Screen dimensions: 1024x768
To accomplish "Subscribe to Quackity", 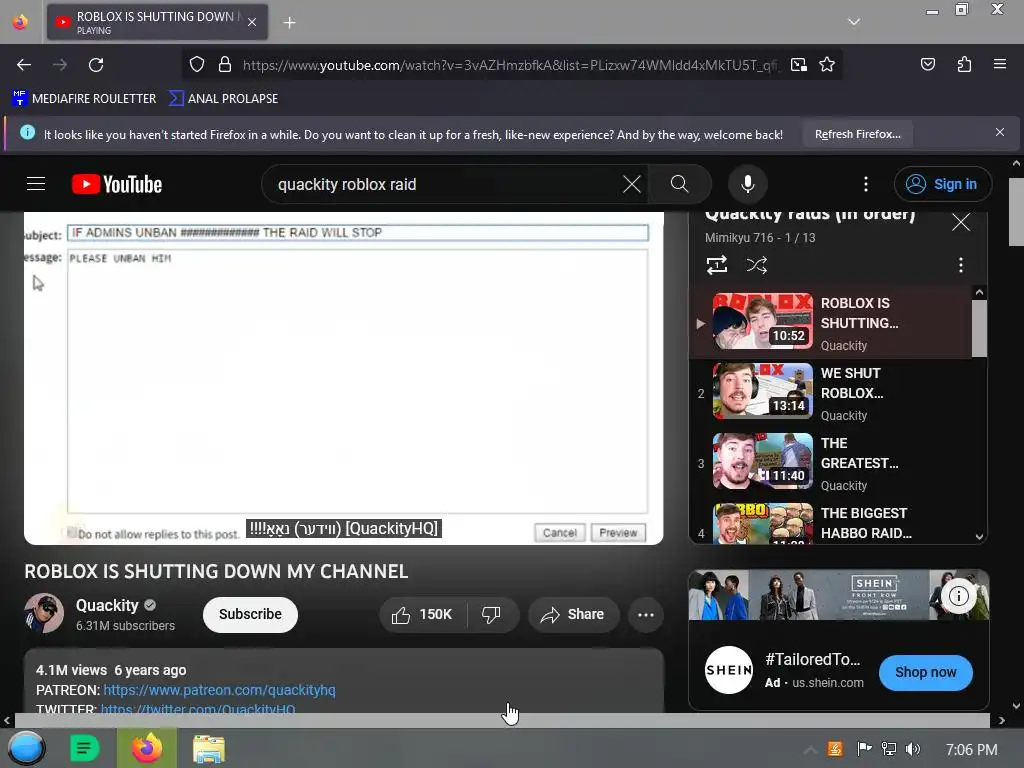I will point(250,615).
